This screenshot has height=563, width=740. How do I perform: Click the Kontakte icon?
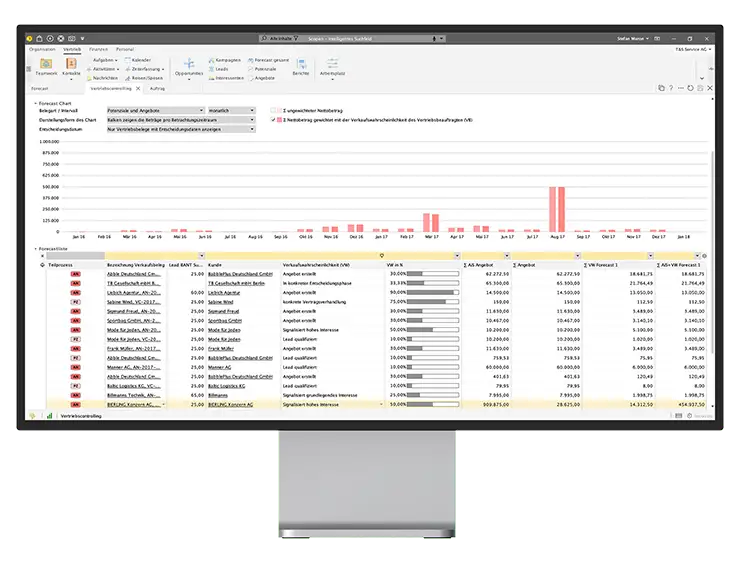tap(72, 66)
